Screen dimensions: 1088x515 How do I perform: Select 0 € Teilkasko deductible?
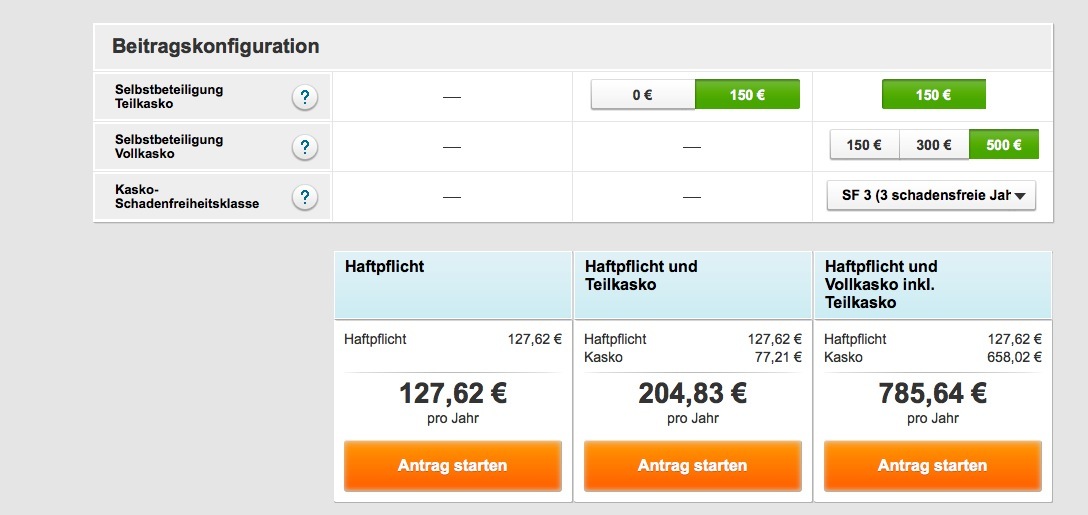pos(642,95)
